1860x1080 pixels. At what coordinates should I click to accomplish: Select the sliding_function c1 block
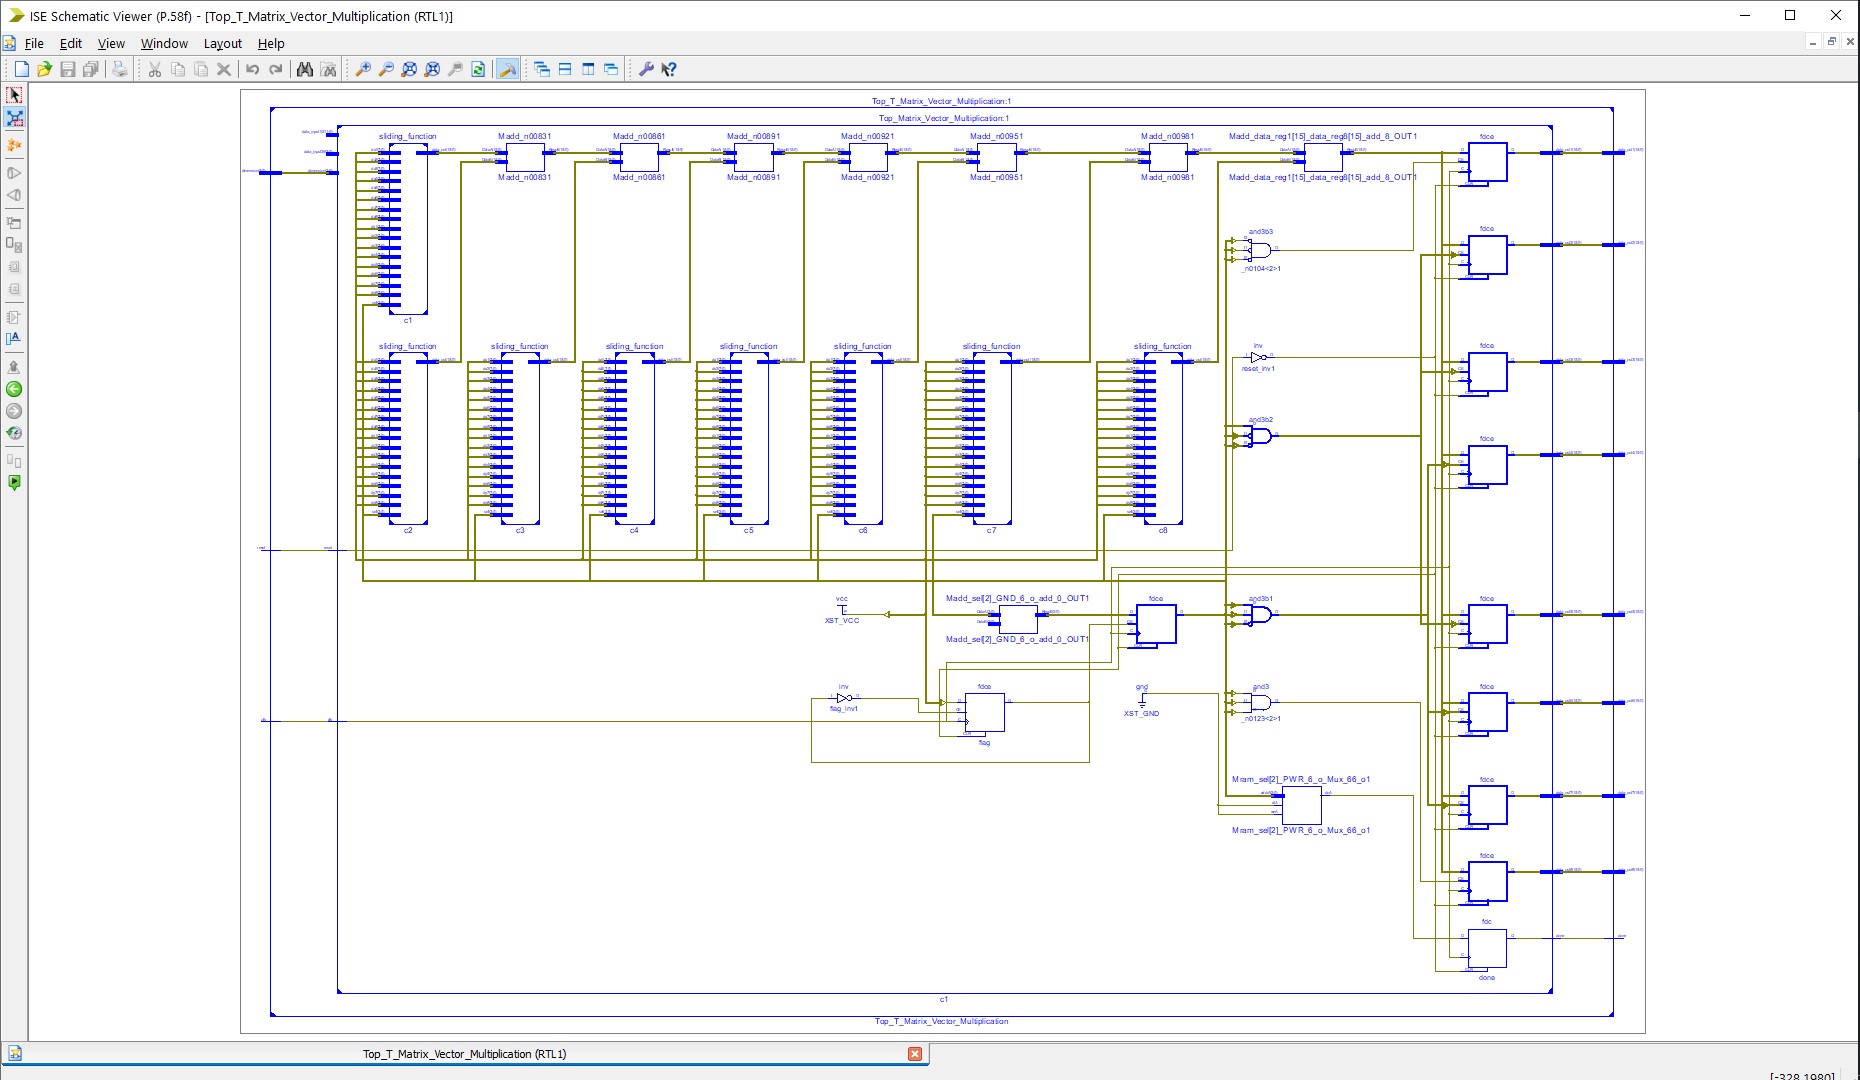coord(408,229)
